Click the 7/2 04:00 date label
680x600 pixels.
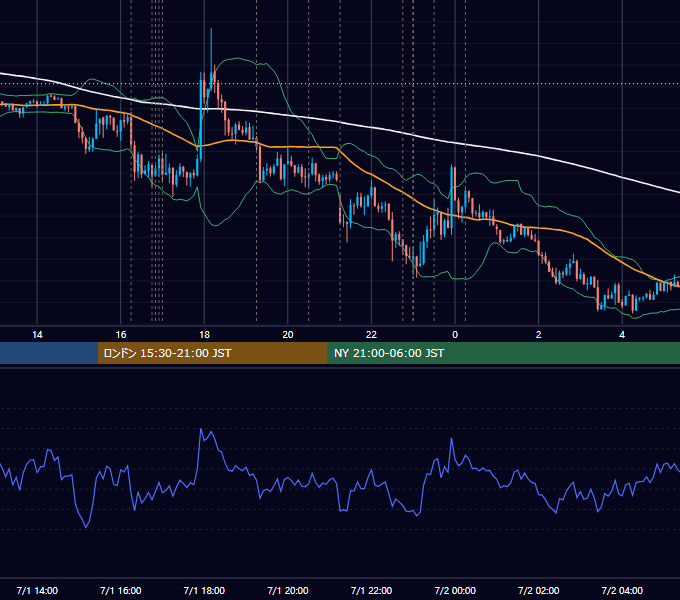coord(622,590)
